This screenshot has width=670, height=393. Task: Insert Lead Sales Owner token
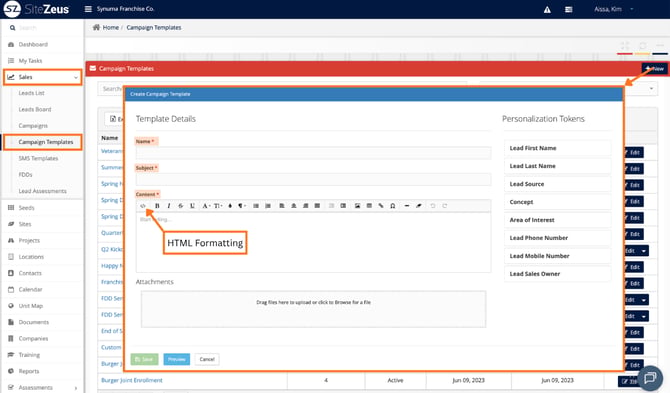[x=557, y=274]
